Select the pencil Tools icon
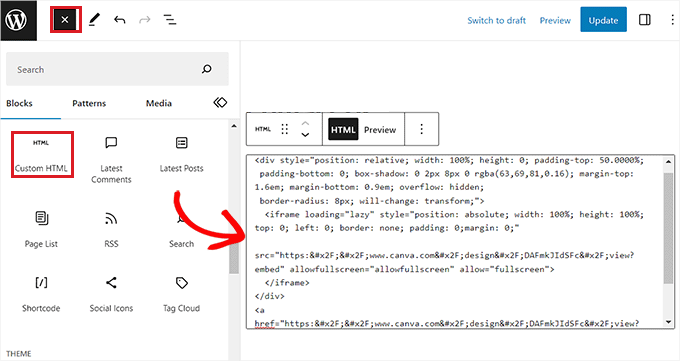 (x=94, y=20)
